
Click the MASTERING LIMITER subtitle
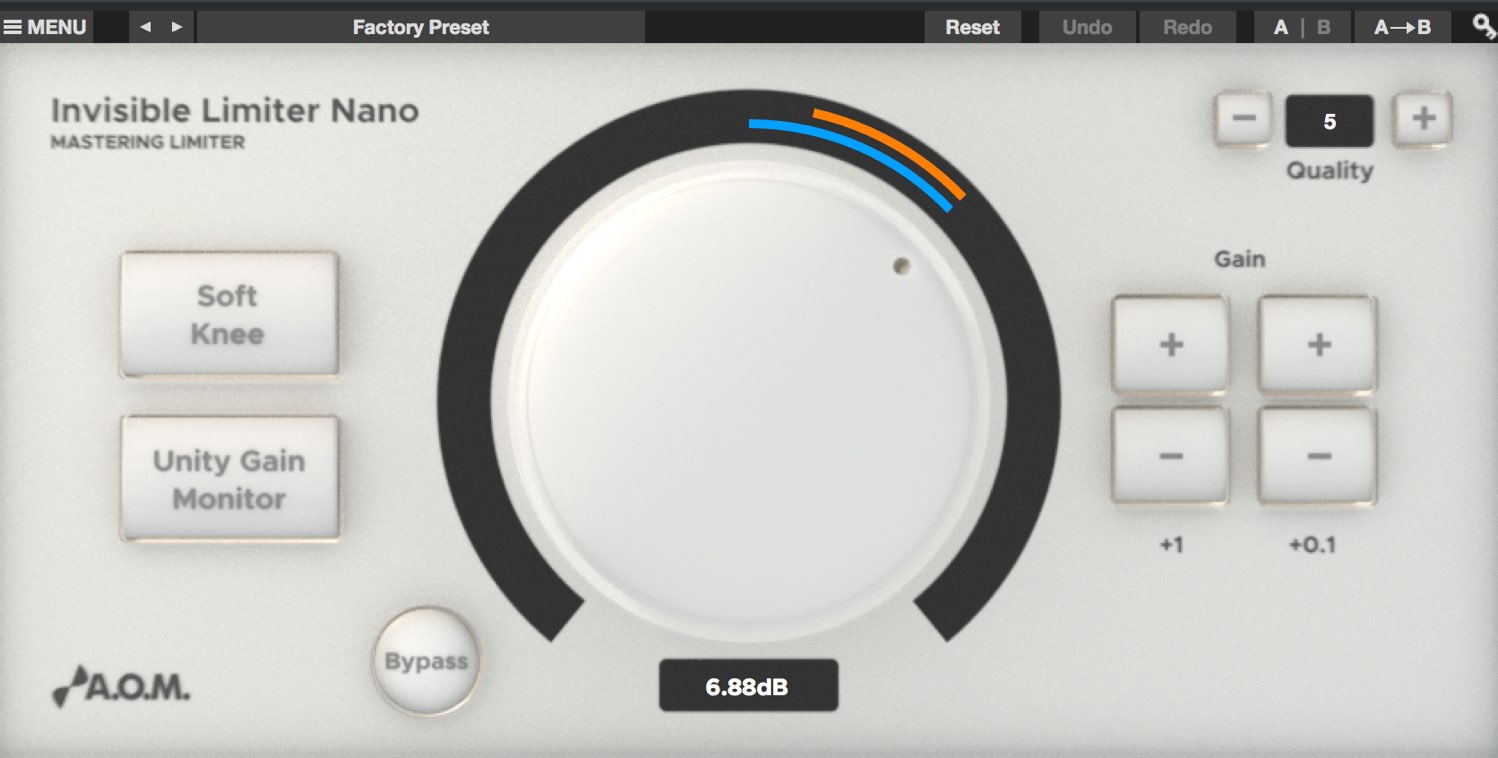pos(147,142)
